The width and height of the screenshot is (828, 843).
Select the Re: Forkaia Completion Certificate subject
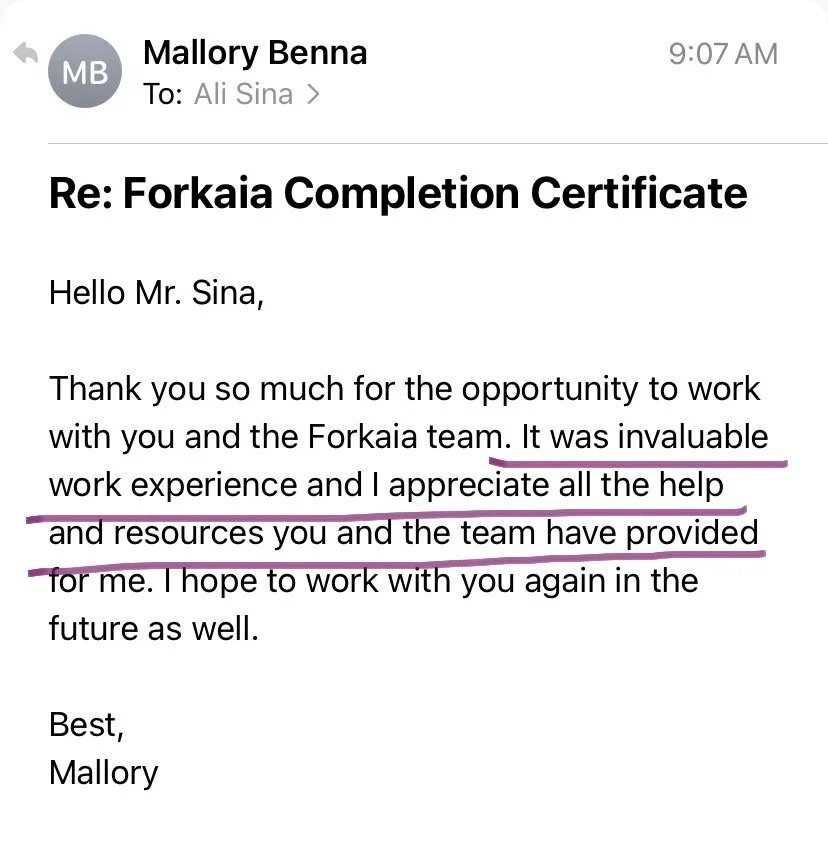398,194
